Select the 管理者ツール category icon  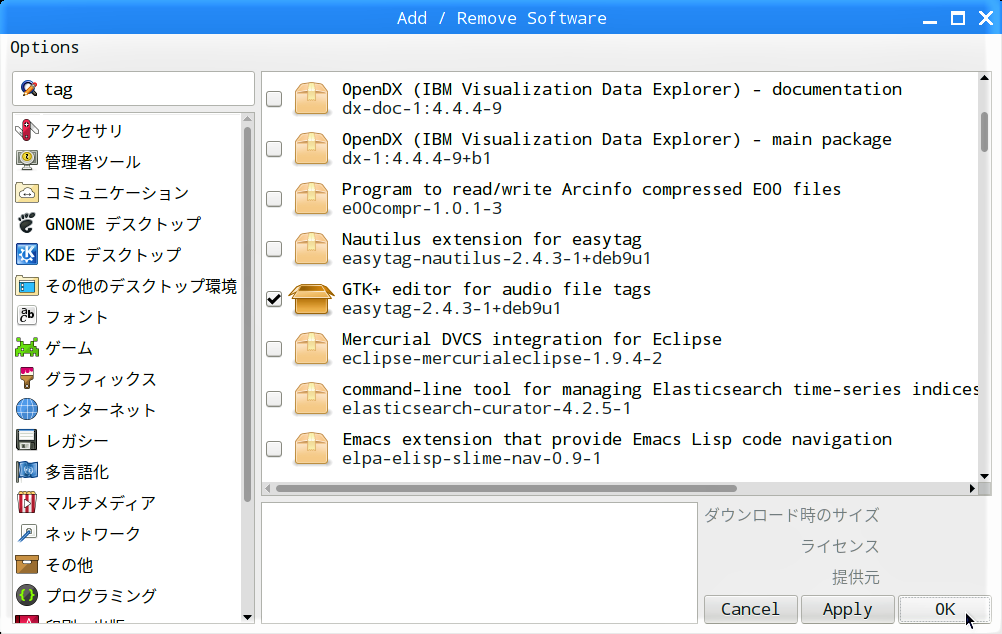click(x=27, y=161)
